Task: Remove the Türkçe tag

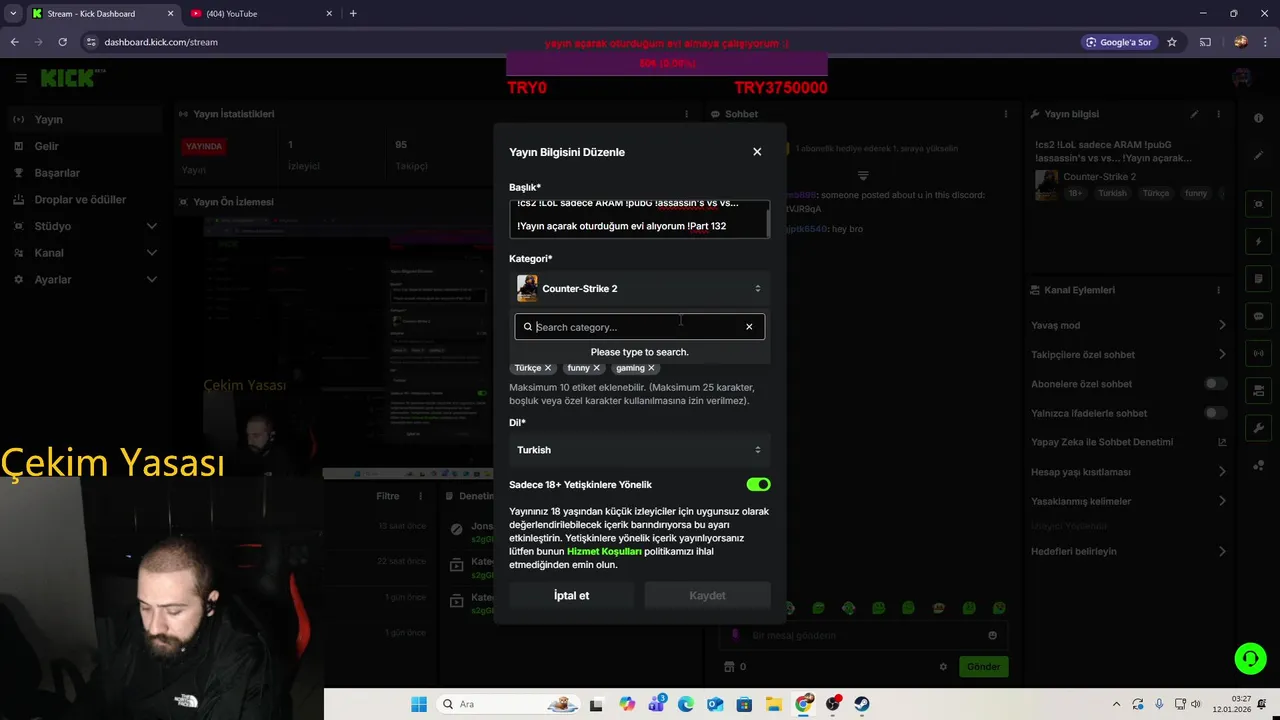Action: (x=547, y=368)
